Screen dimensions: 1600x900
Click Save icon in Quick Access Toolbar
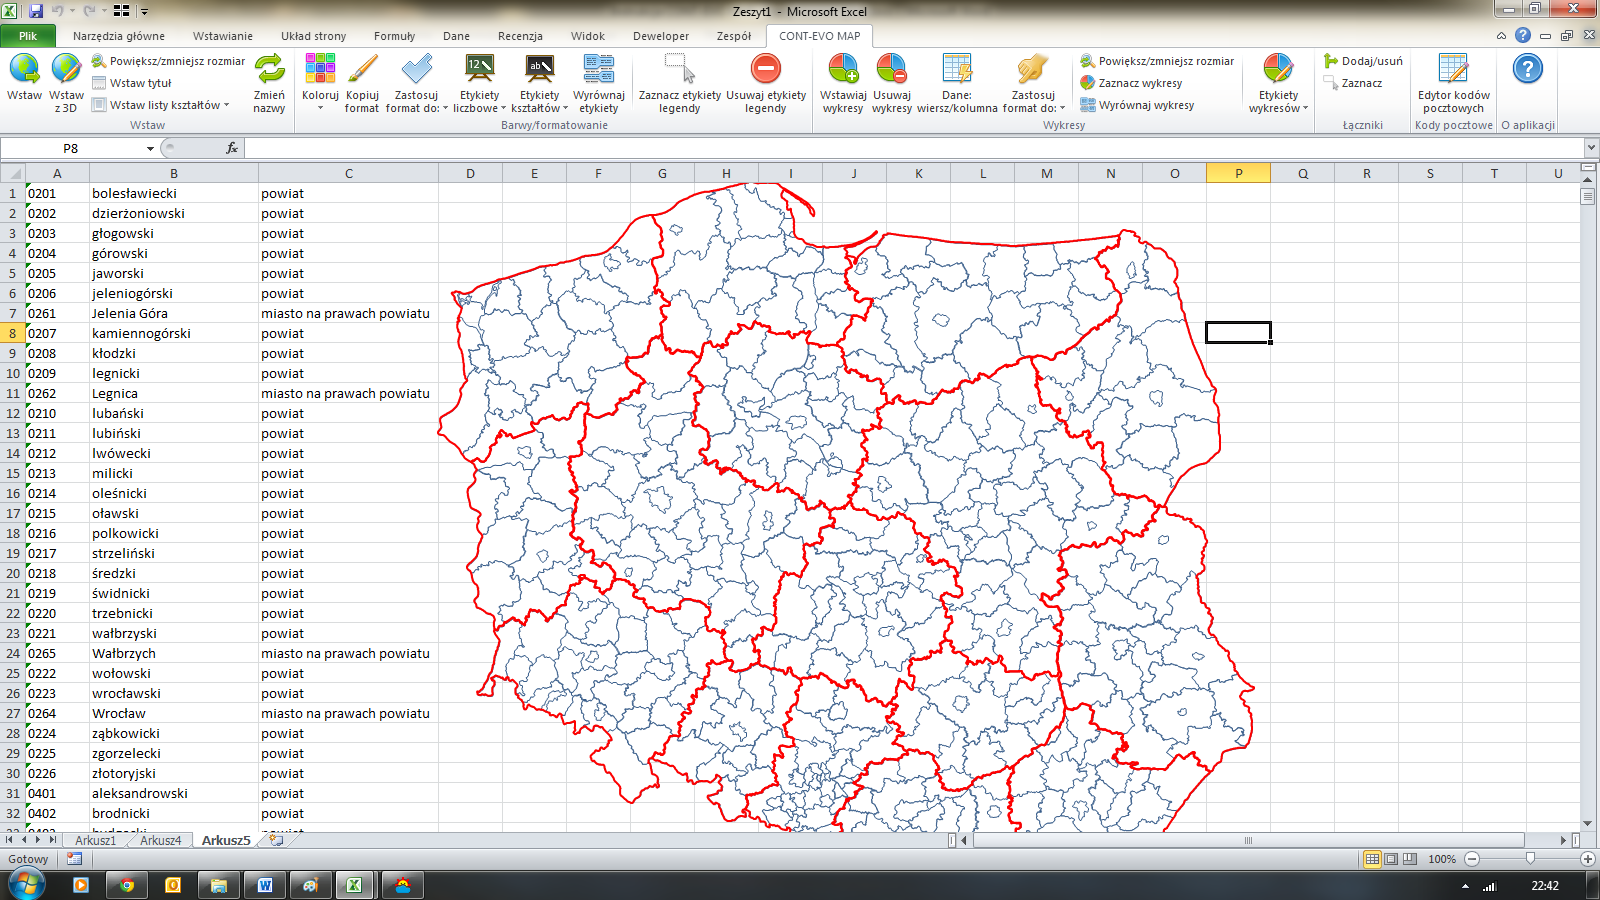pyautogui.click(x=36, y=11)
